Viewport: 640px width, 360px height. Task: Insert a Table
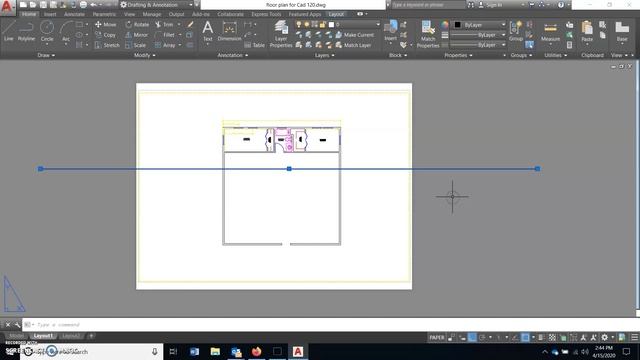tap(255, 45)
